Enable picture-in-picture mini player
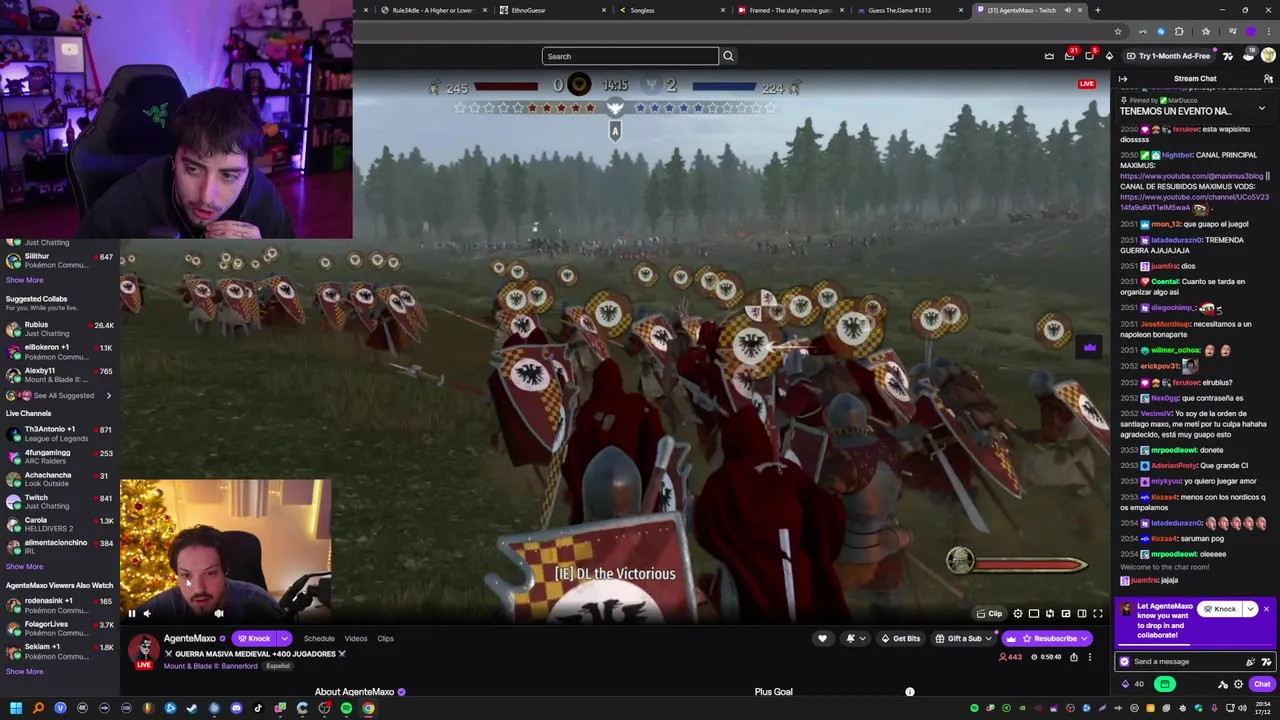 1066,614
